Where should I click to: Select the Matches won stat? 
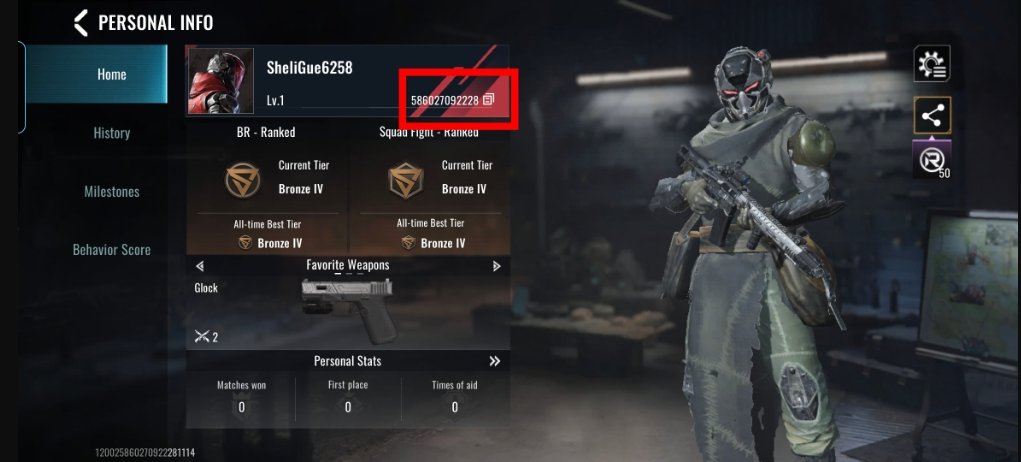(x=242, y=396)
